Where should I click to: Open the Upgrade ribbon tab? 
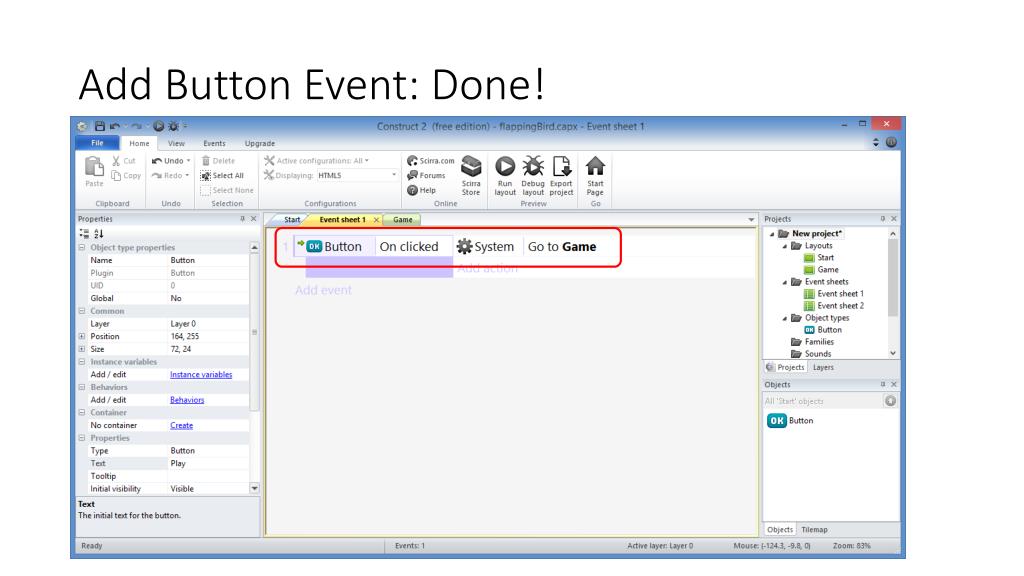point(260,143)
